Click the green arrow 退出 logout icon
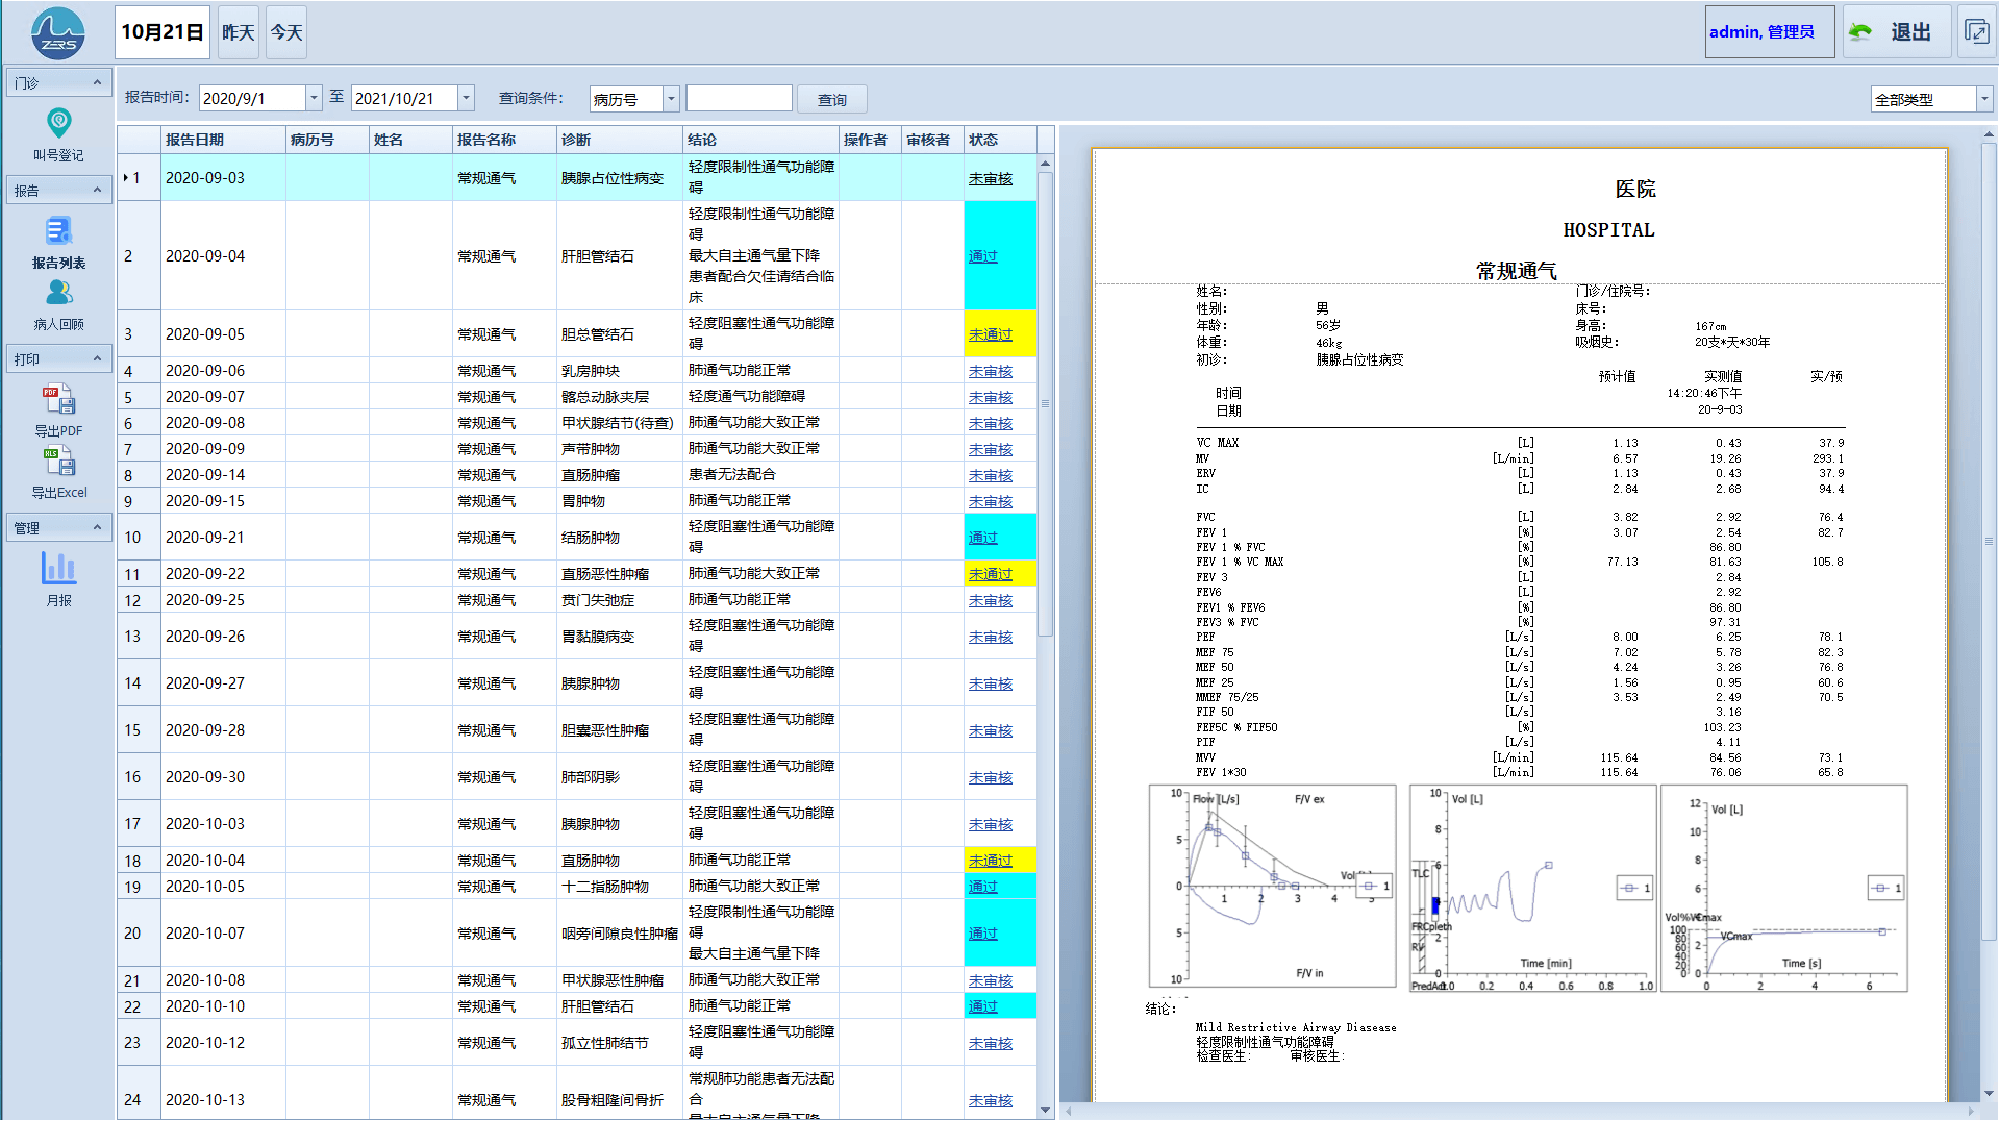 [x=1860, y=32]
